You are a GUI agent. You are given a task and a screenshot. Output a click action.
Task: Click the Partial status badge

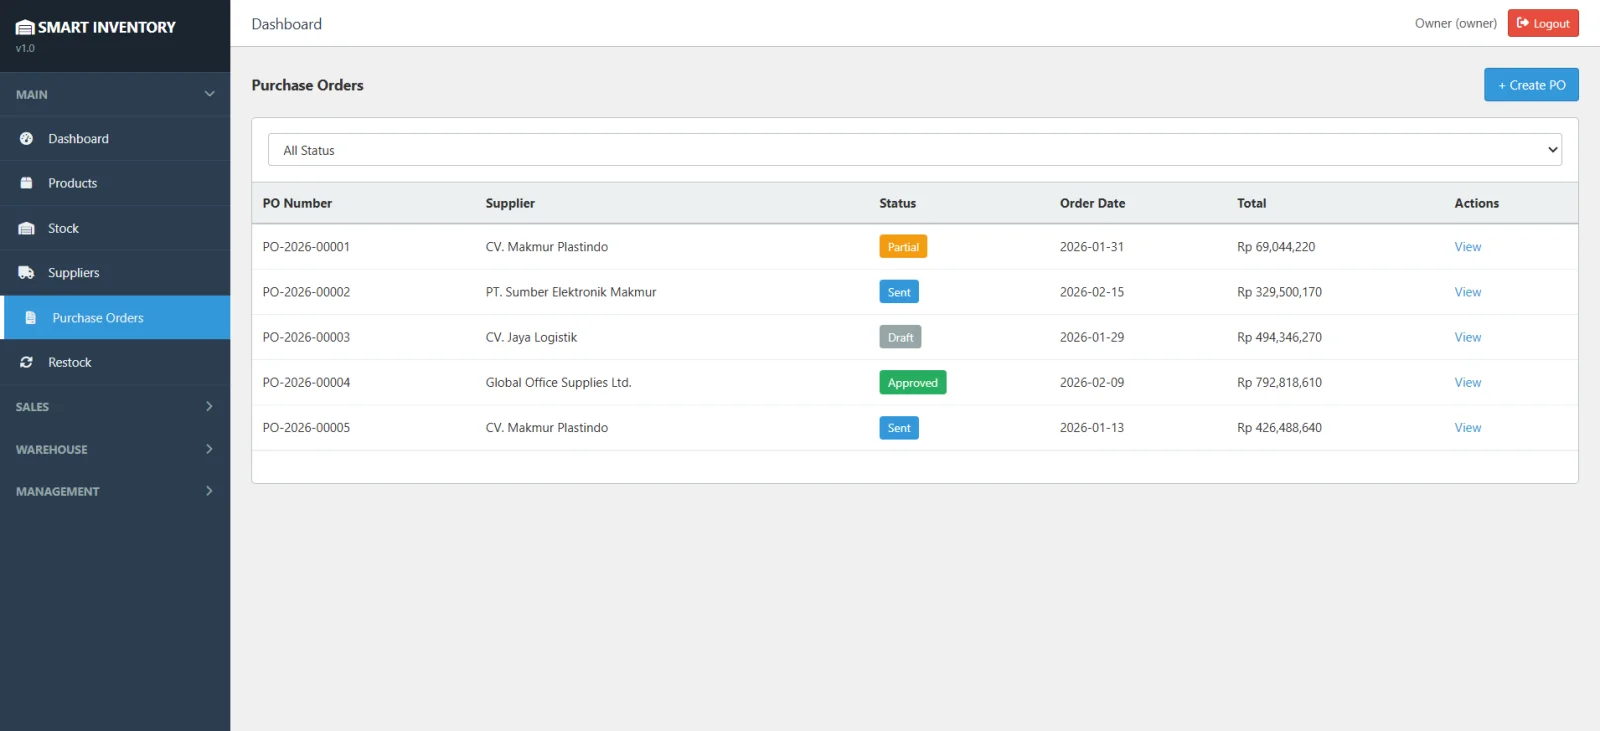pyautogui.click(x=903, y=247)
